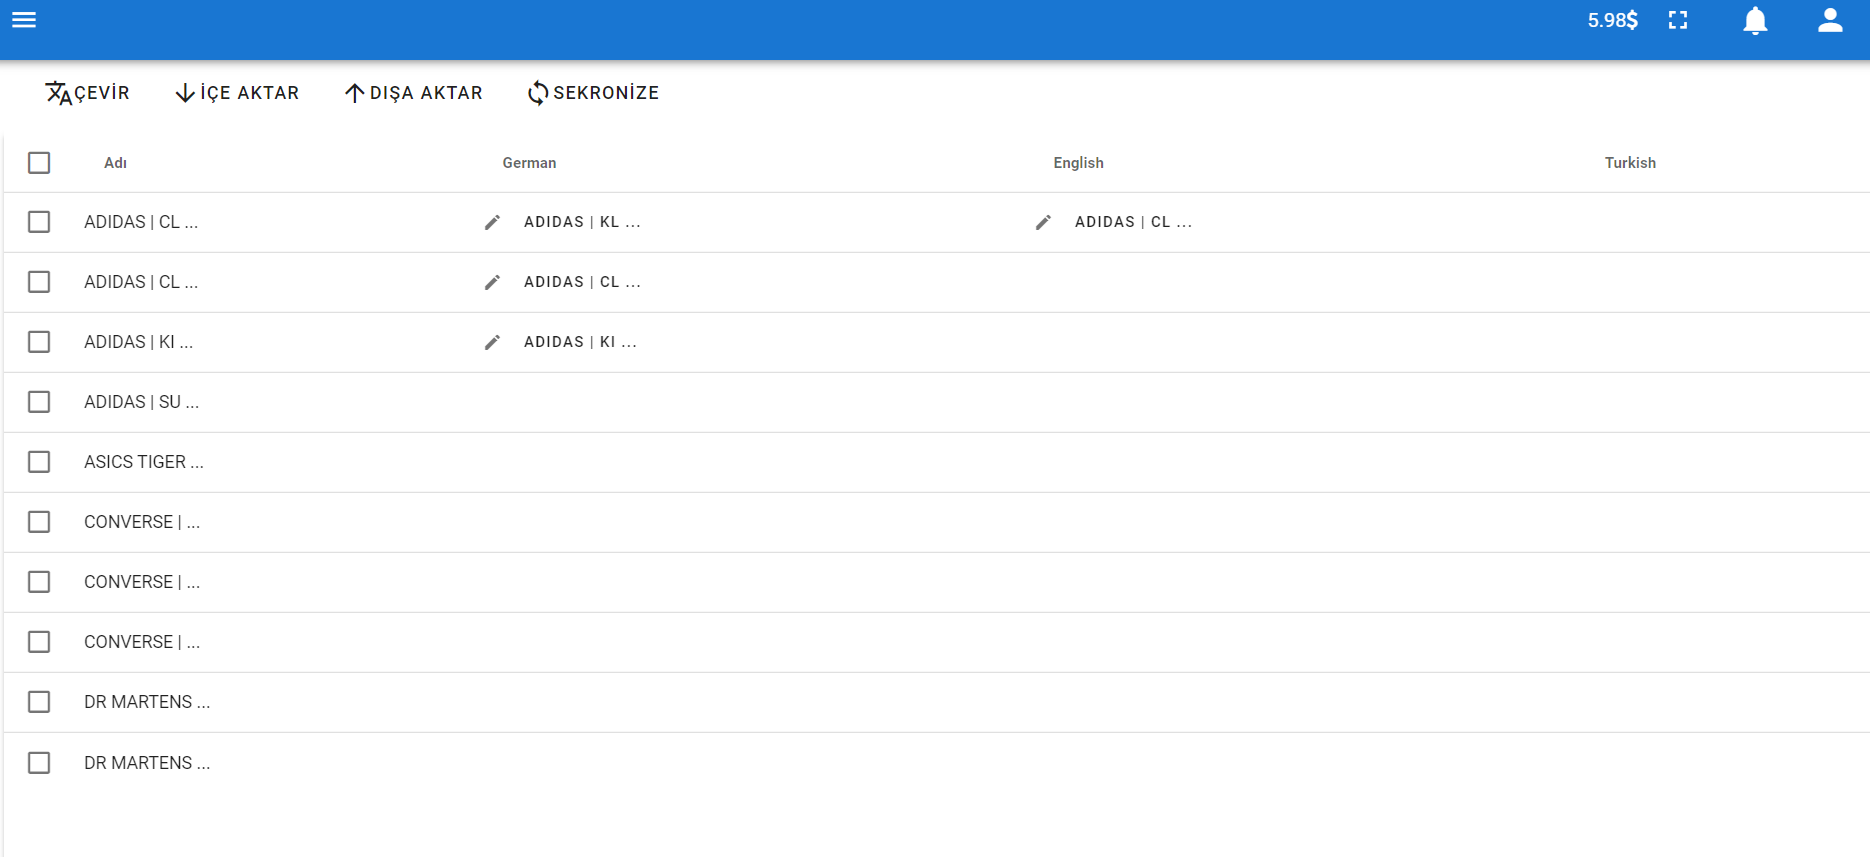
Task: Check the second ADIDAS | CL row
Action: point(39,282)
